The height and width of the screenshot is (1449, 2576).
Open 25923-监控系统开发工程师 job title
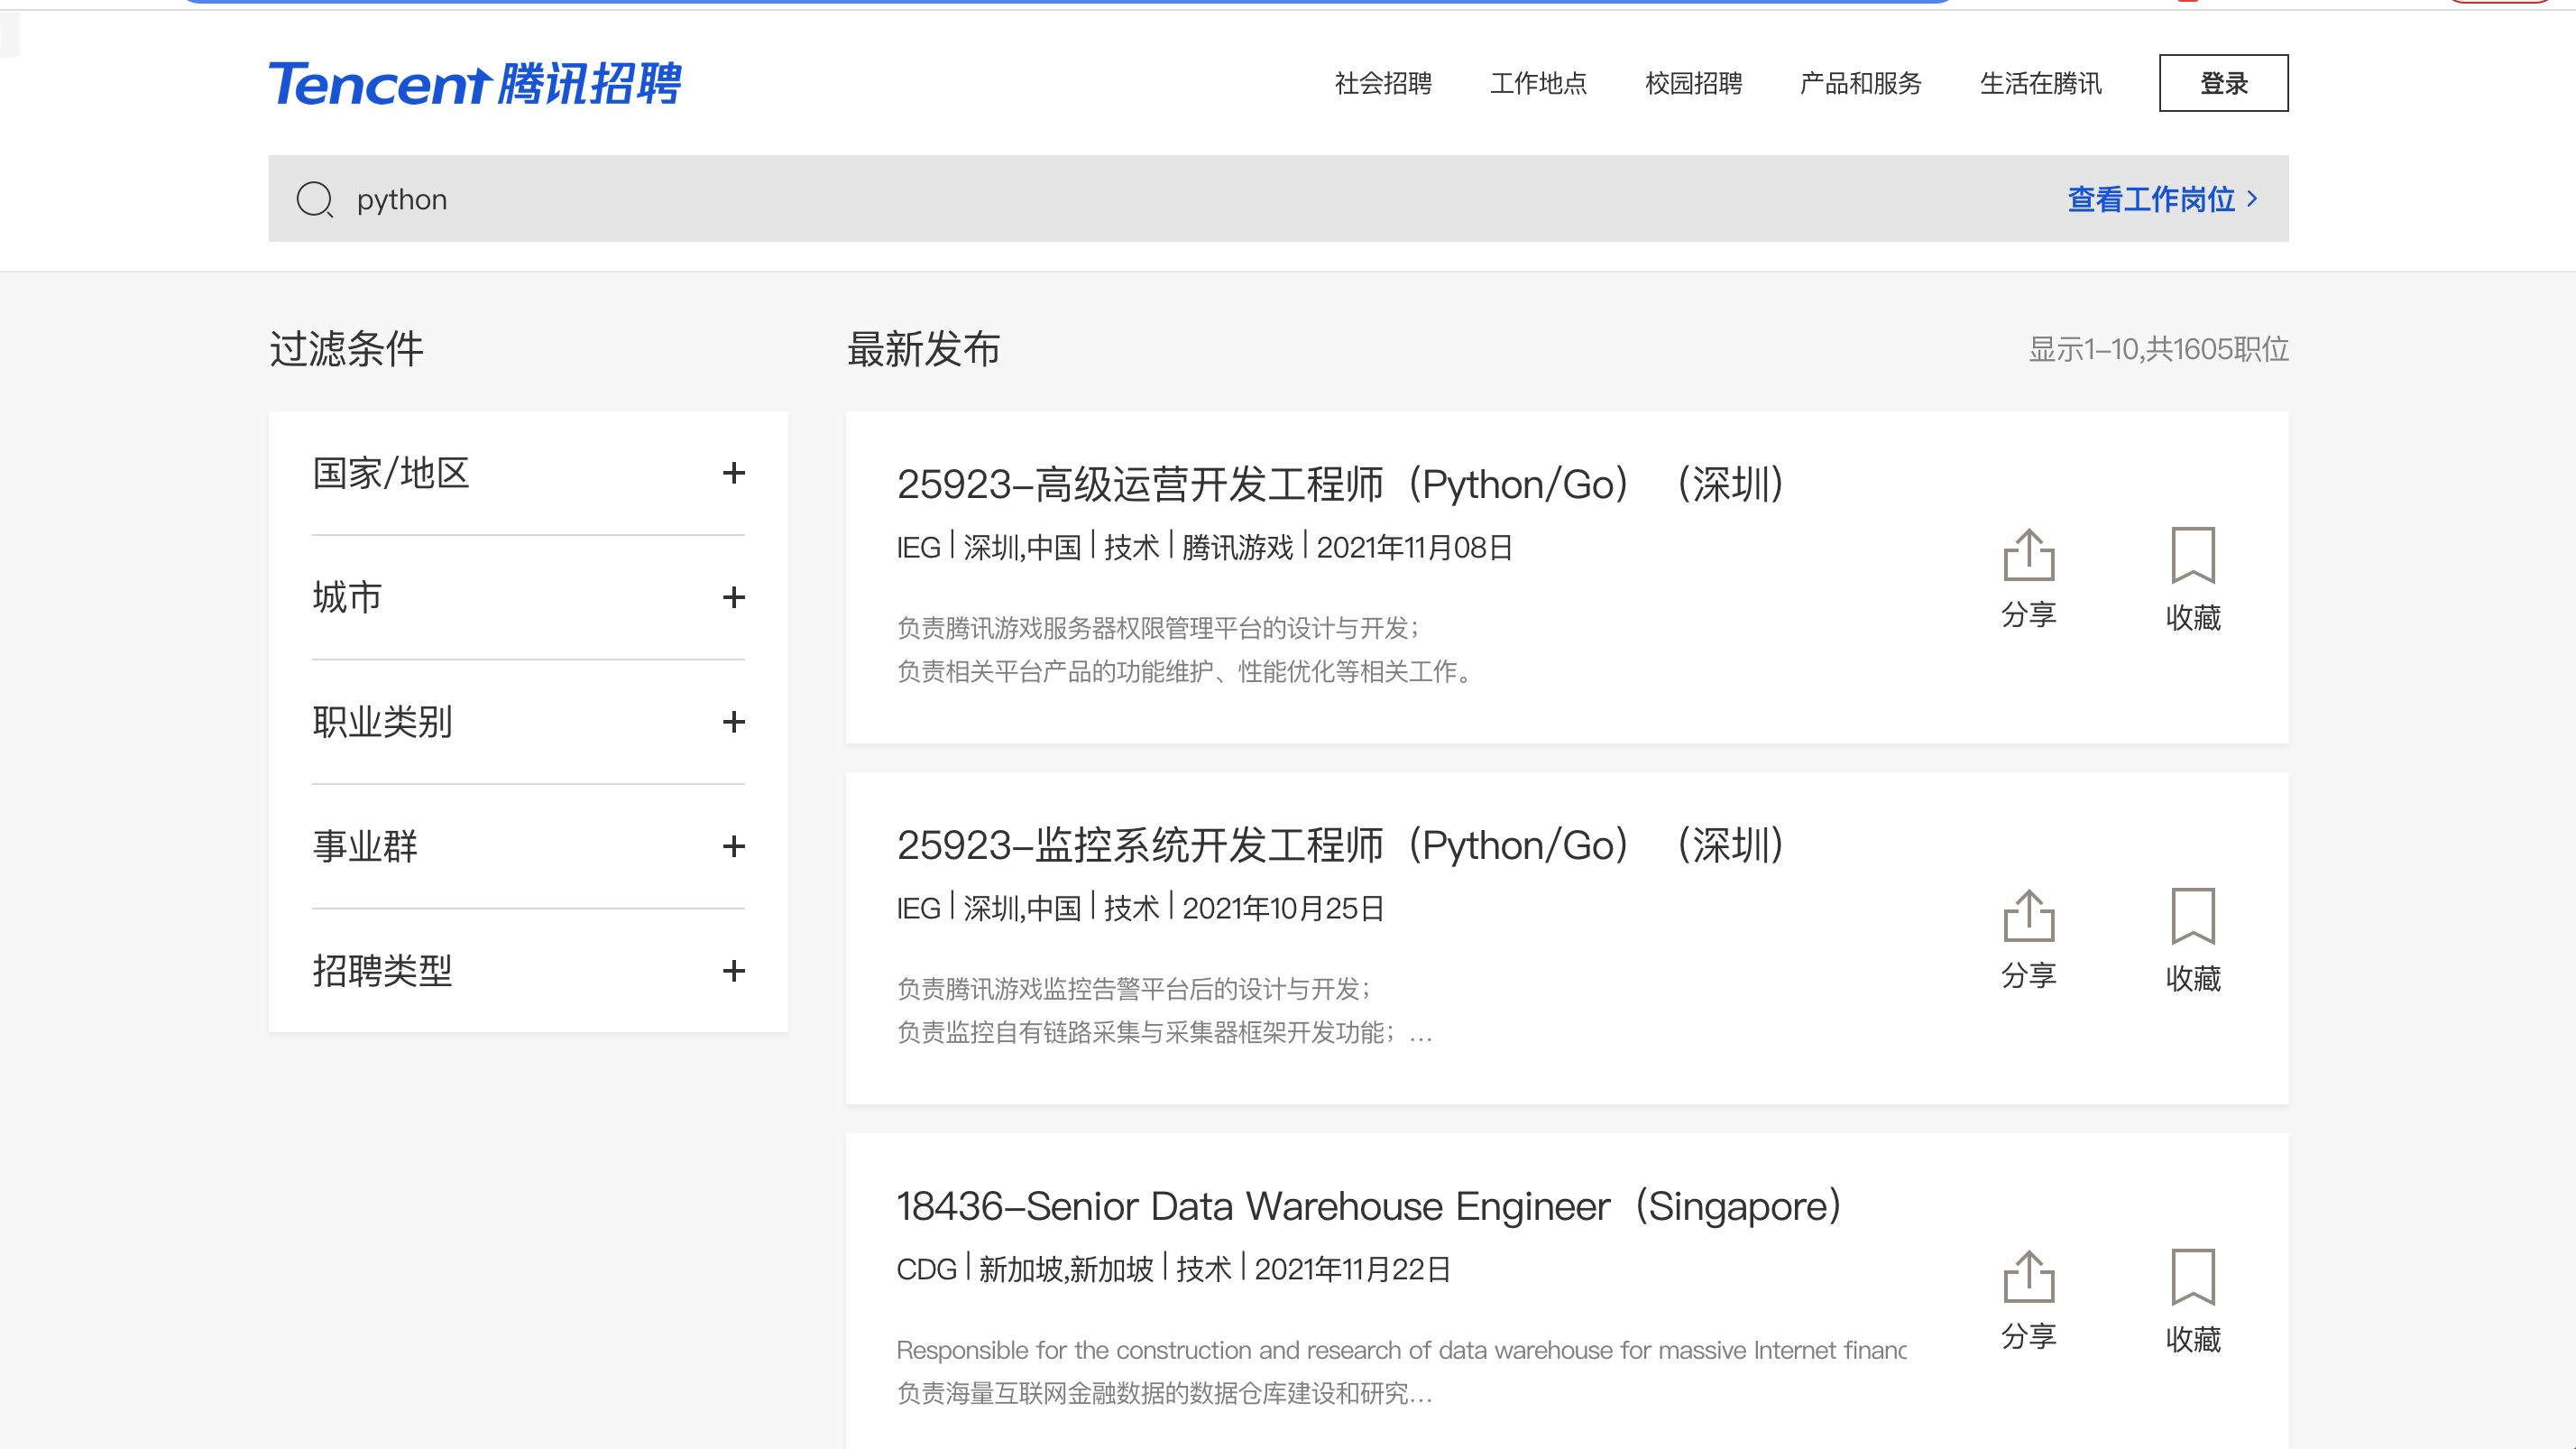(1340, 846)
